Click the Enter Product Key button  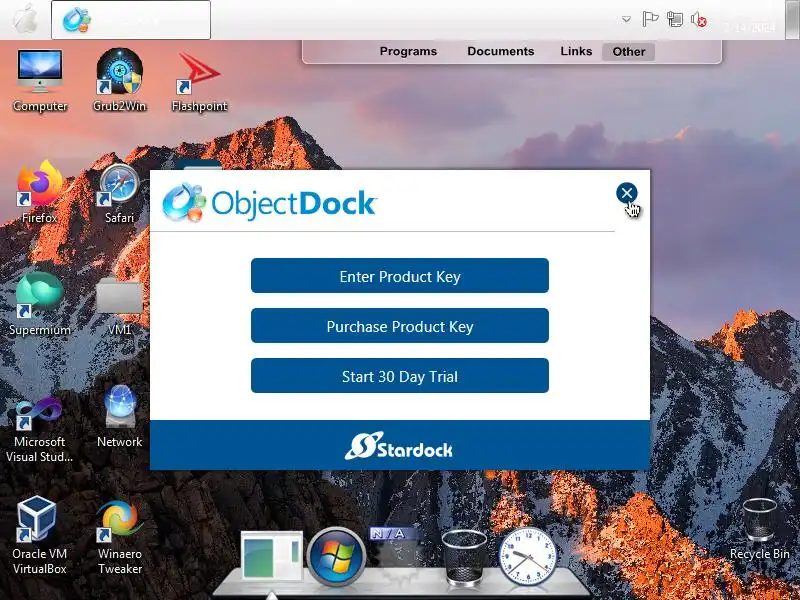[400, 276]
